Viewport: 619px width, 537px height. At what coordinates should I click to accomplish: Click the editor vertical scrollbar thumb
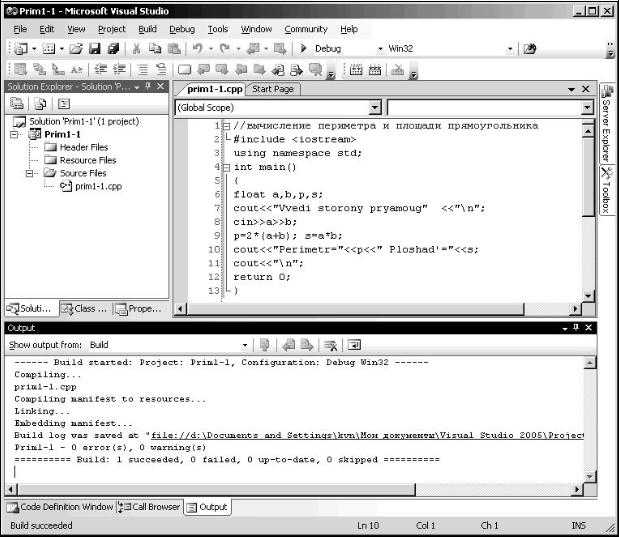pyautogui.click(x=588, y=176)
